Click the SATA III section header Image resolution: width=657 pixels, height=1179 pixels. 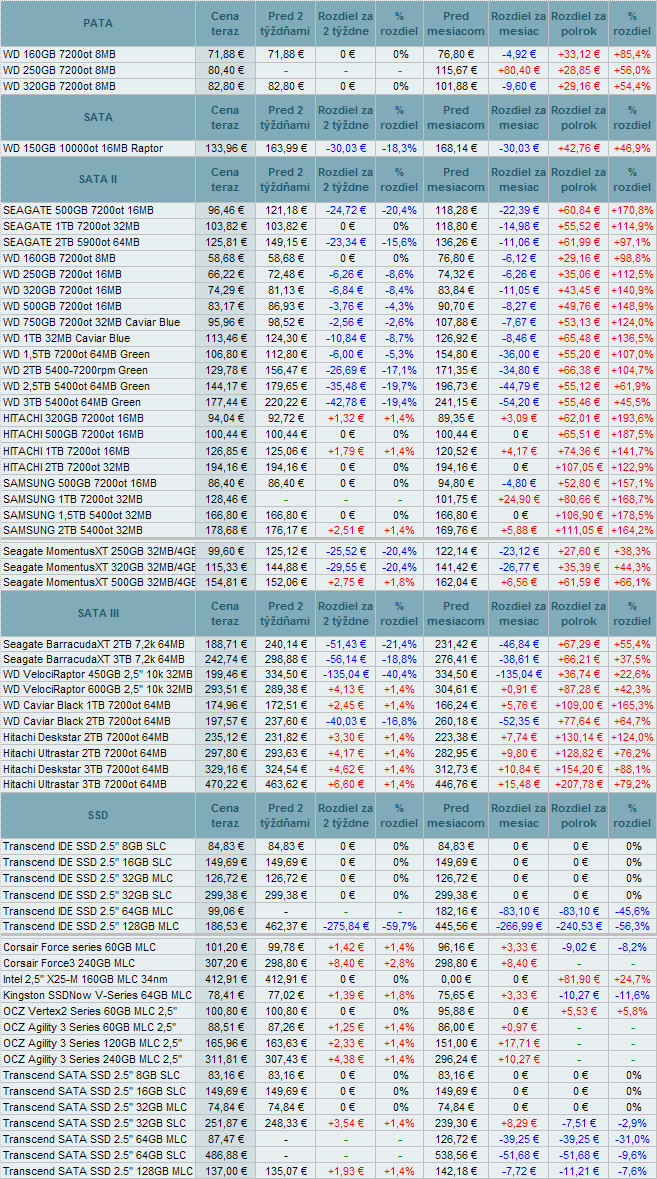click(98, 614)
